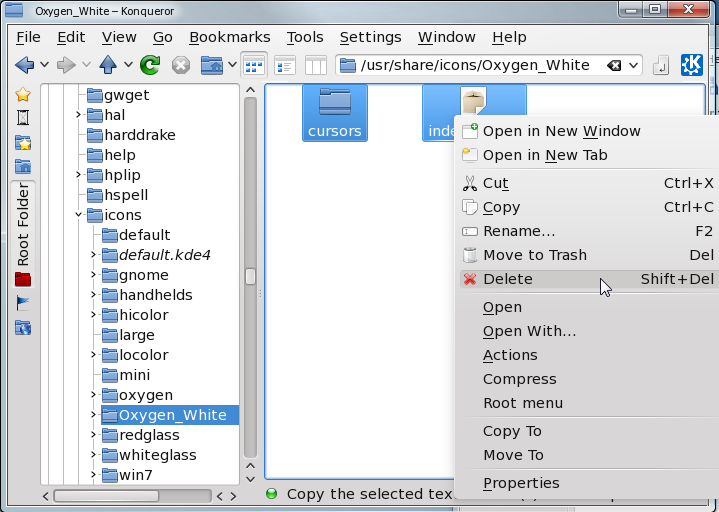
Task: Open the Settings menu
Action: click(x=371, y=37)
